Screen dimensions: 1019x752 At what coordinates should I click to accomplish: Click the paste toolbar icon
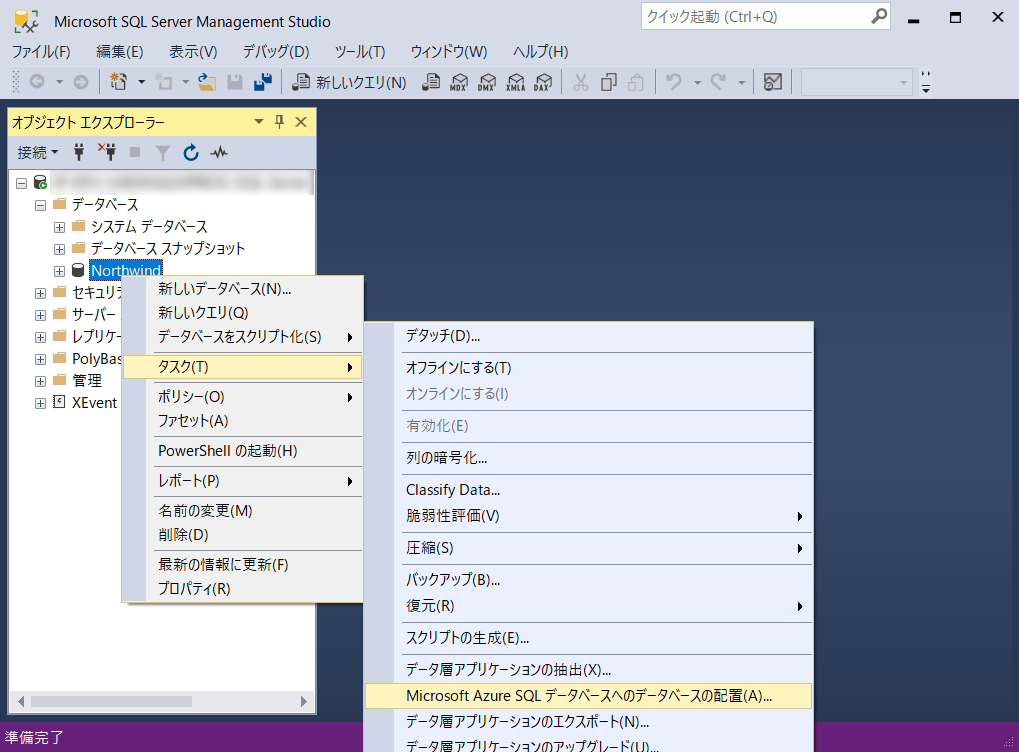[636, 82]
